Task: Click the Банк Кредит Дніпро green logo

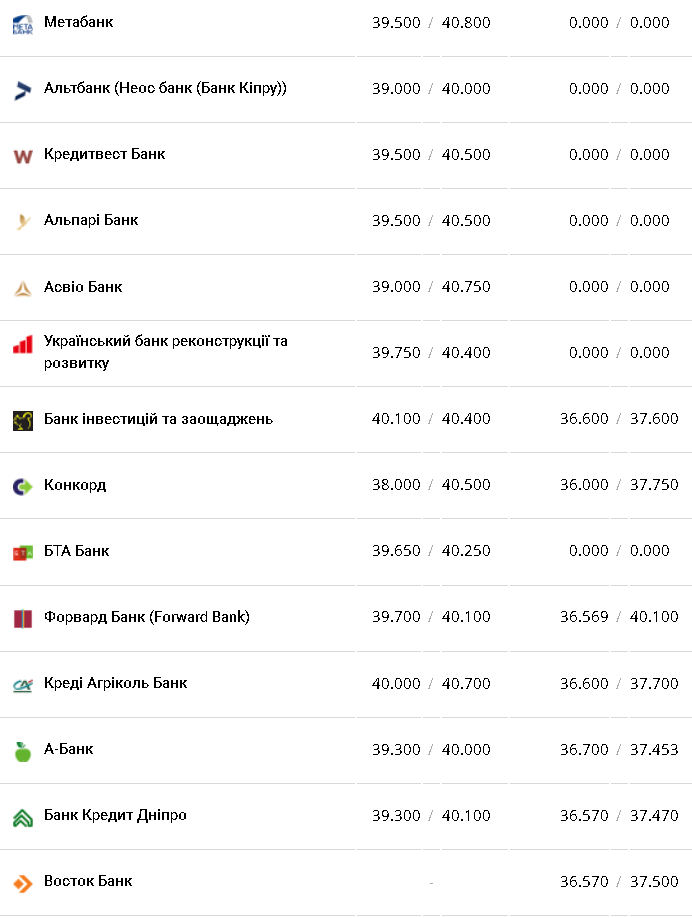Action: [x=22, y=817]
